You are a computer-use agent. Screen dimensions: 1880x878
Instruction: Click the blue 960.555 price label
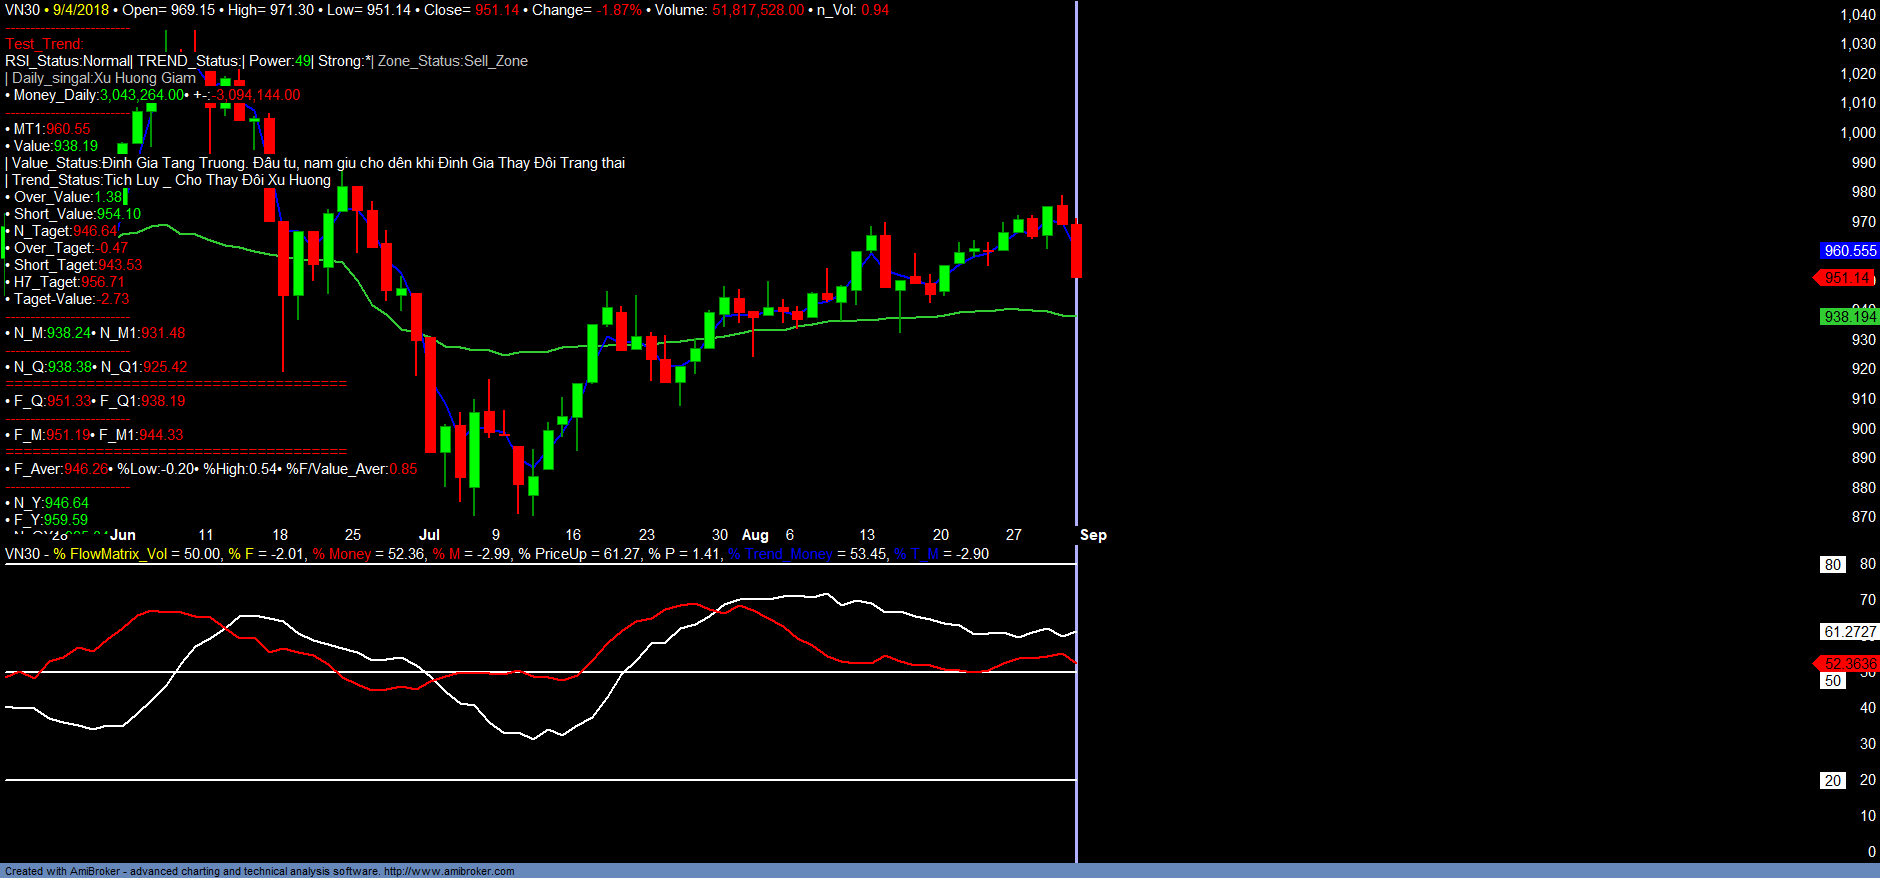tap(1849, 251)
